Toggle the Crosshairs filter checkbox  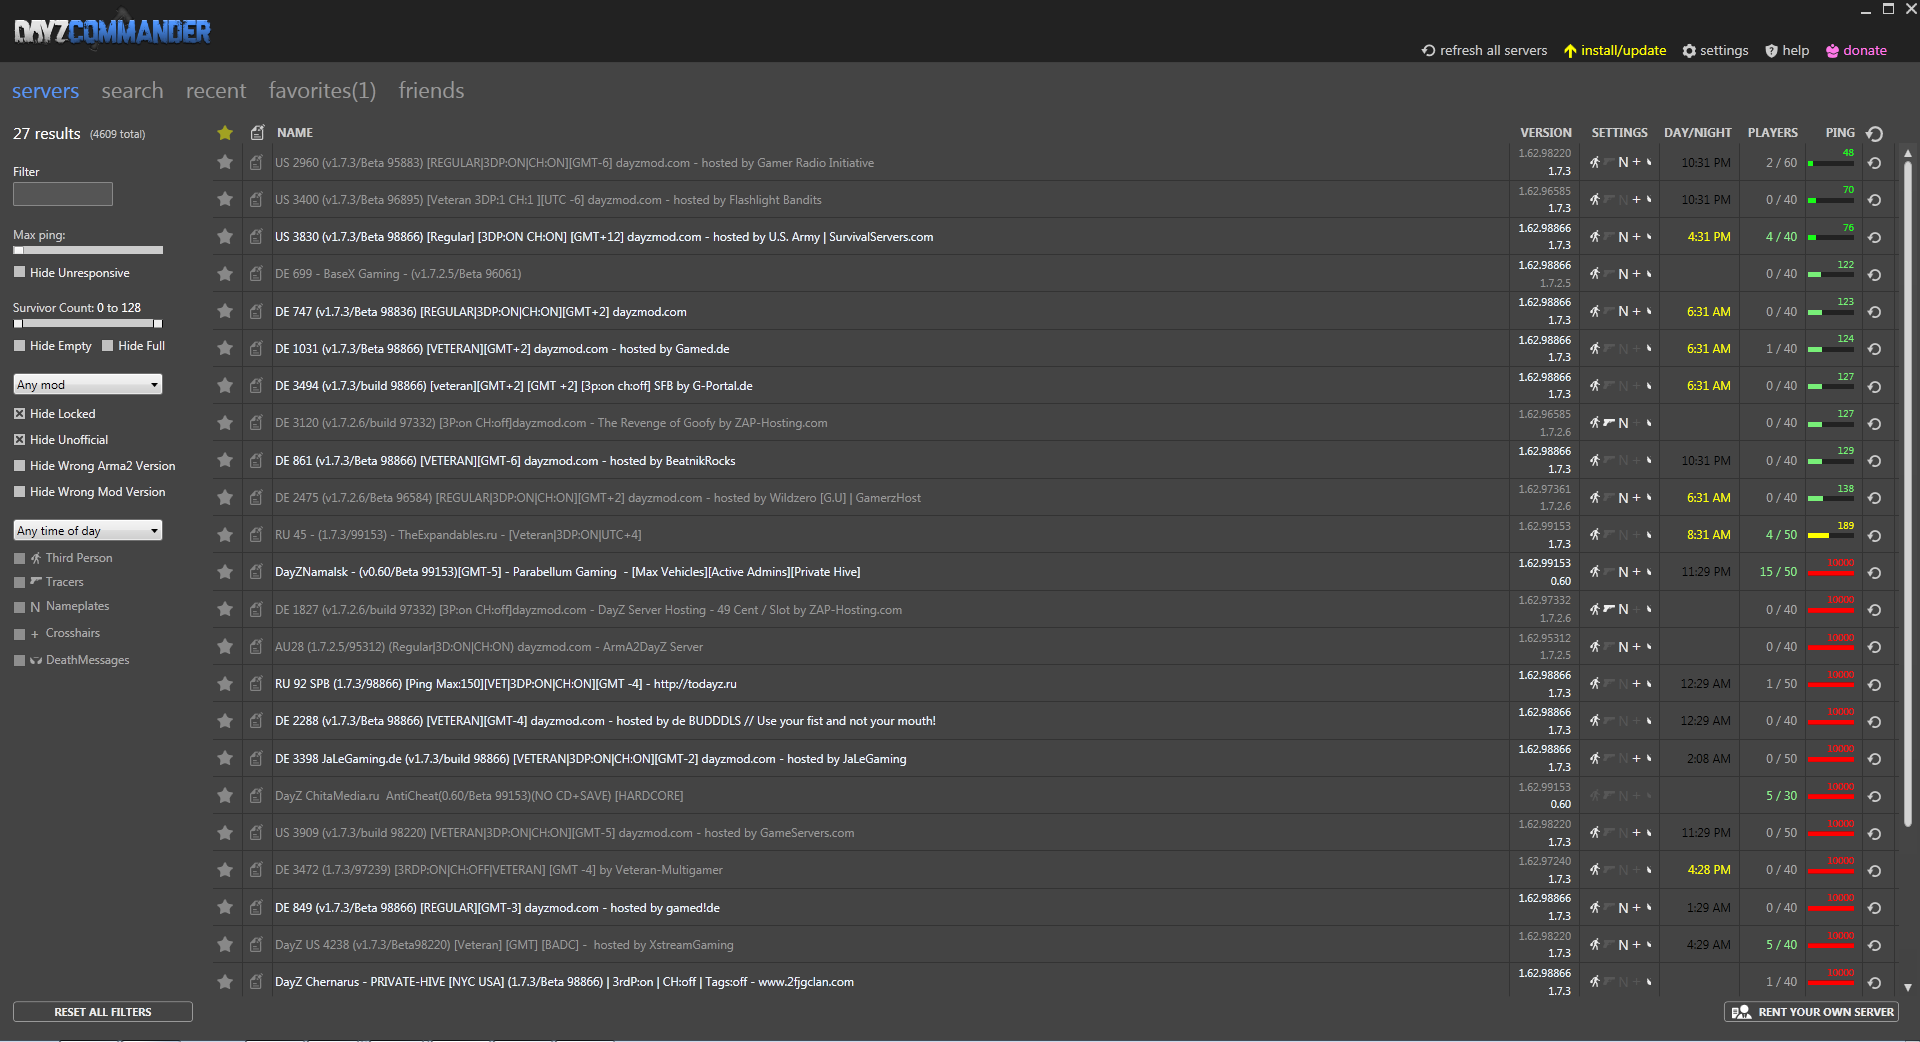[x=19, y=634]
